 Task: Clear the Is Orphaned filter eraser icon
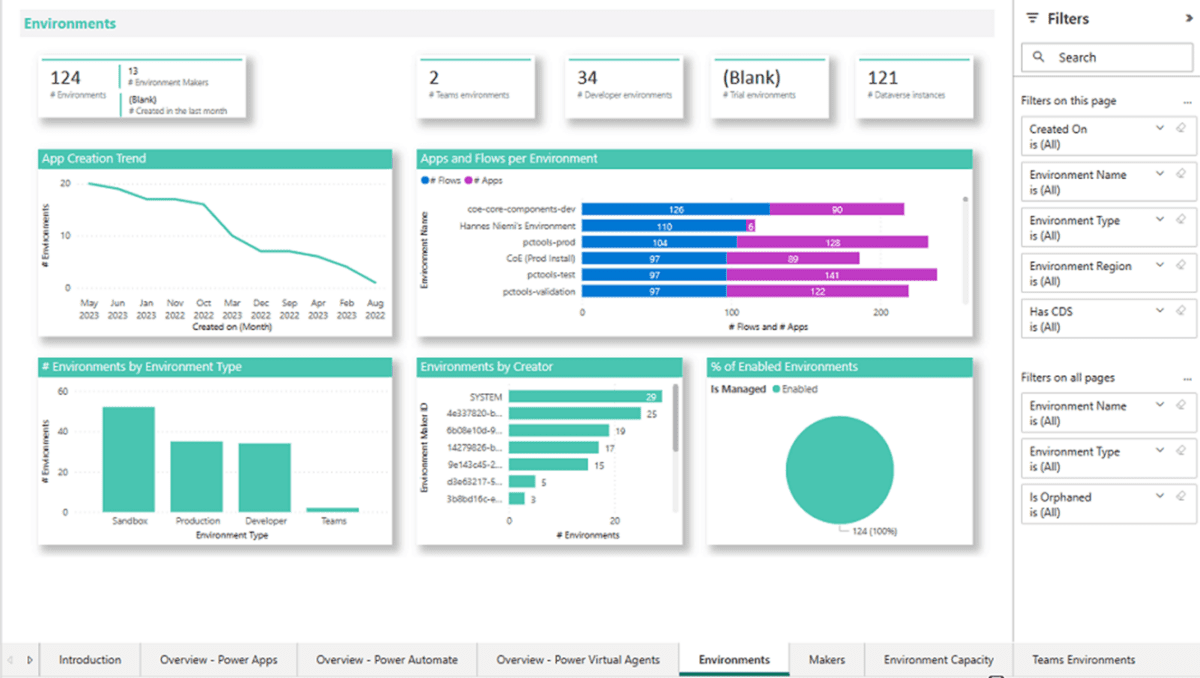click(1181, 497)
